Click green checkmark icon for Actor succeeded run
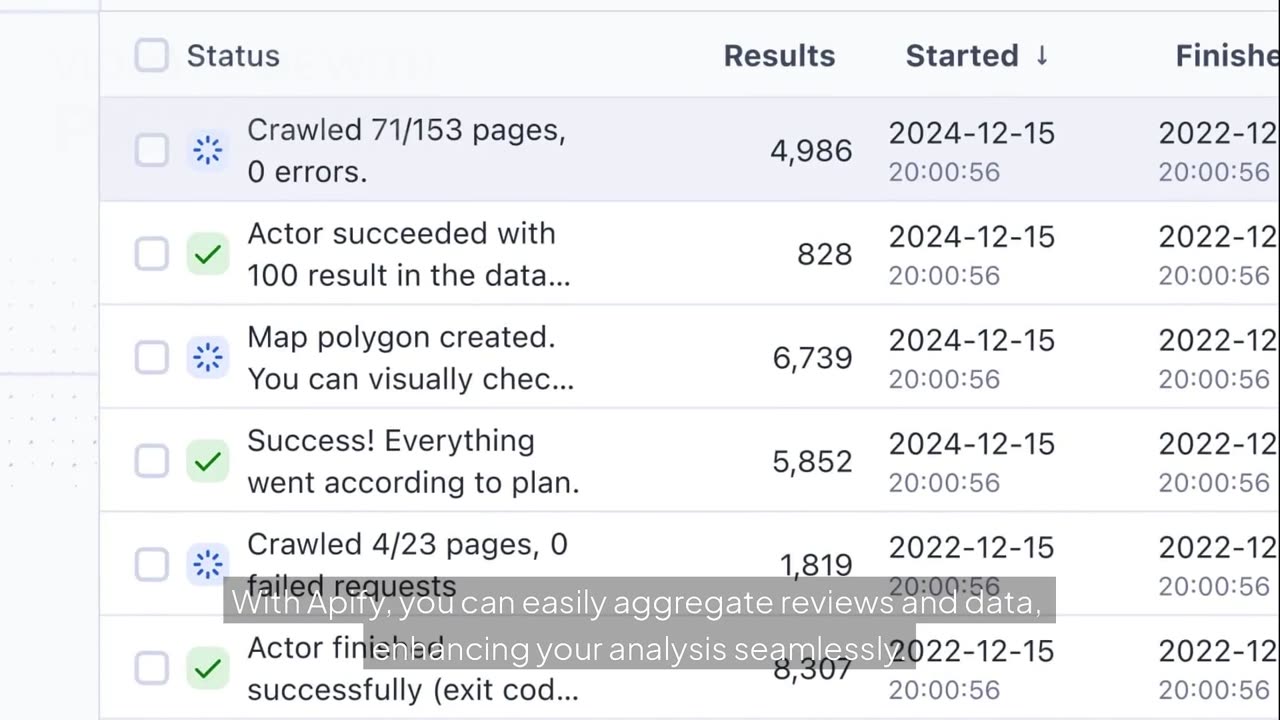Screen dimensions: 1280x720 pyautogui.click(x=208, y=255)
